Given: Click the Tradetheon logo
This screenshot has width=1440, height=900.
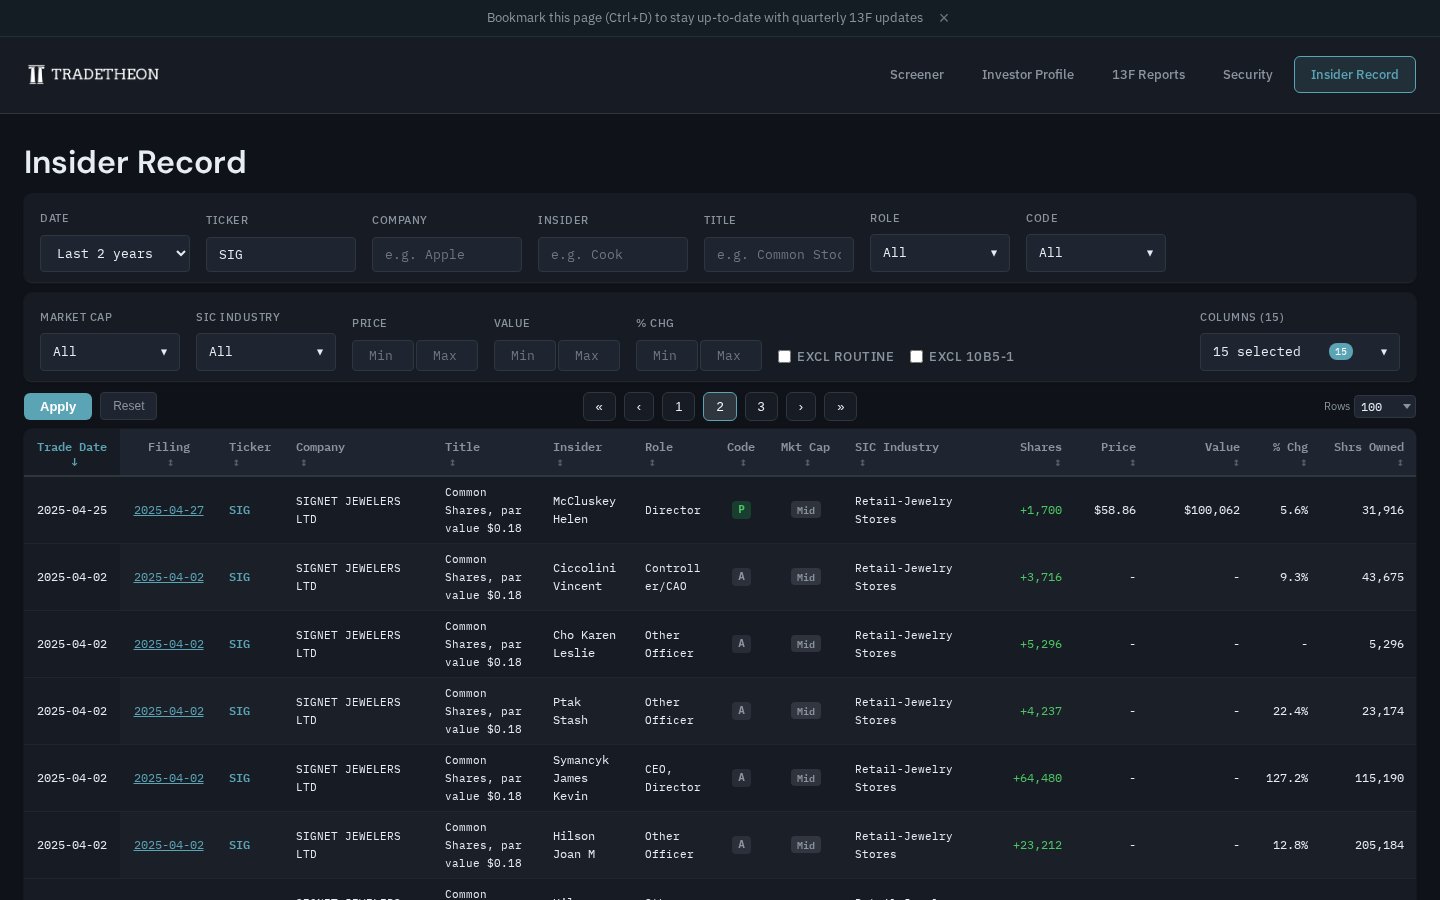Looking at the screenshot, I should pos(94,74).
